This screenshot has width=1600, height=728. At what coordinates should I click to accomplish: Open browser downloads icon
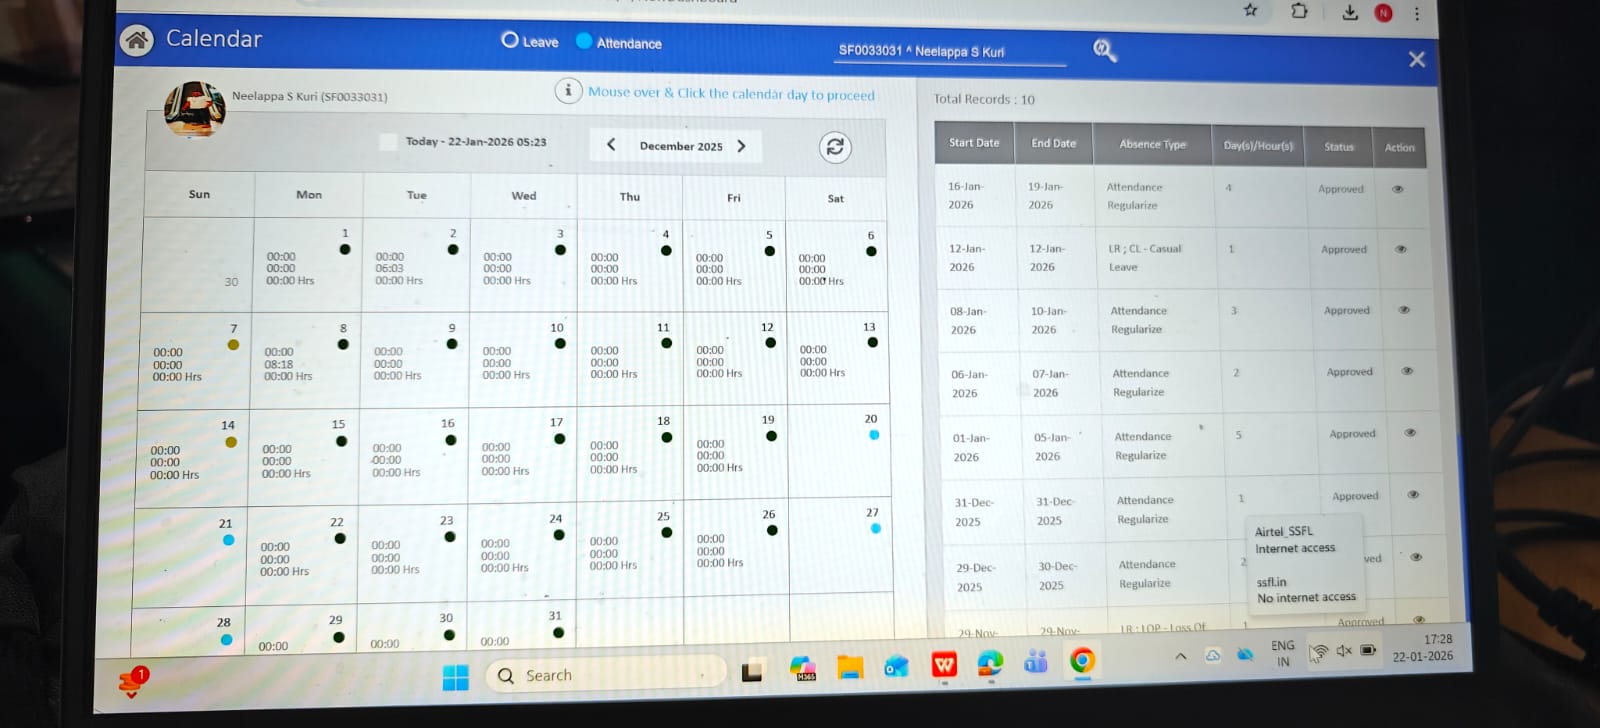point(1350,12)
